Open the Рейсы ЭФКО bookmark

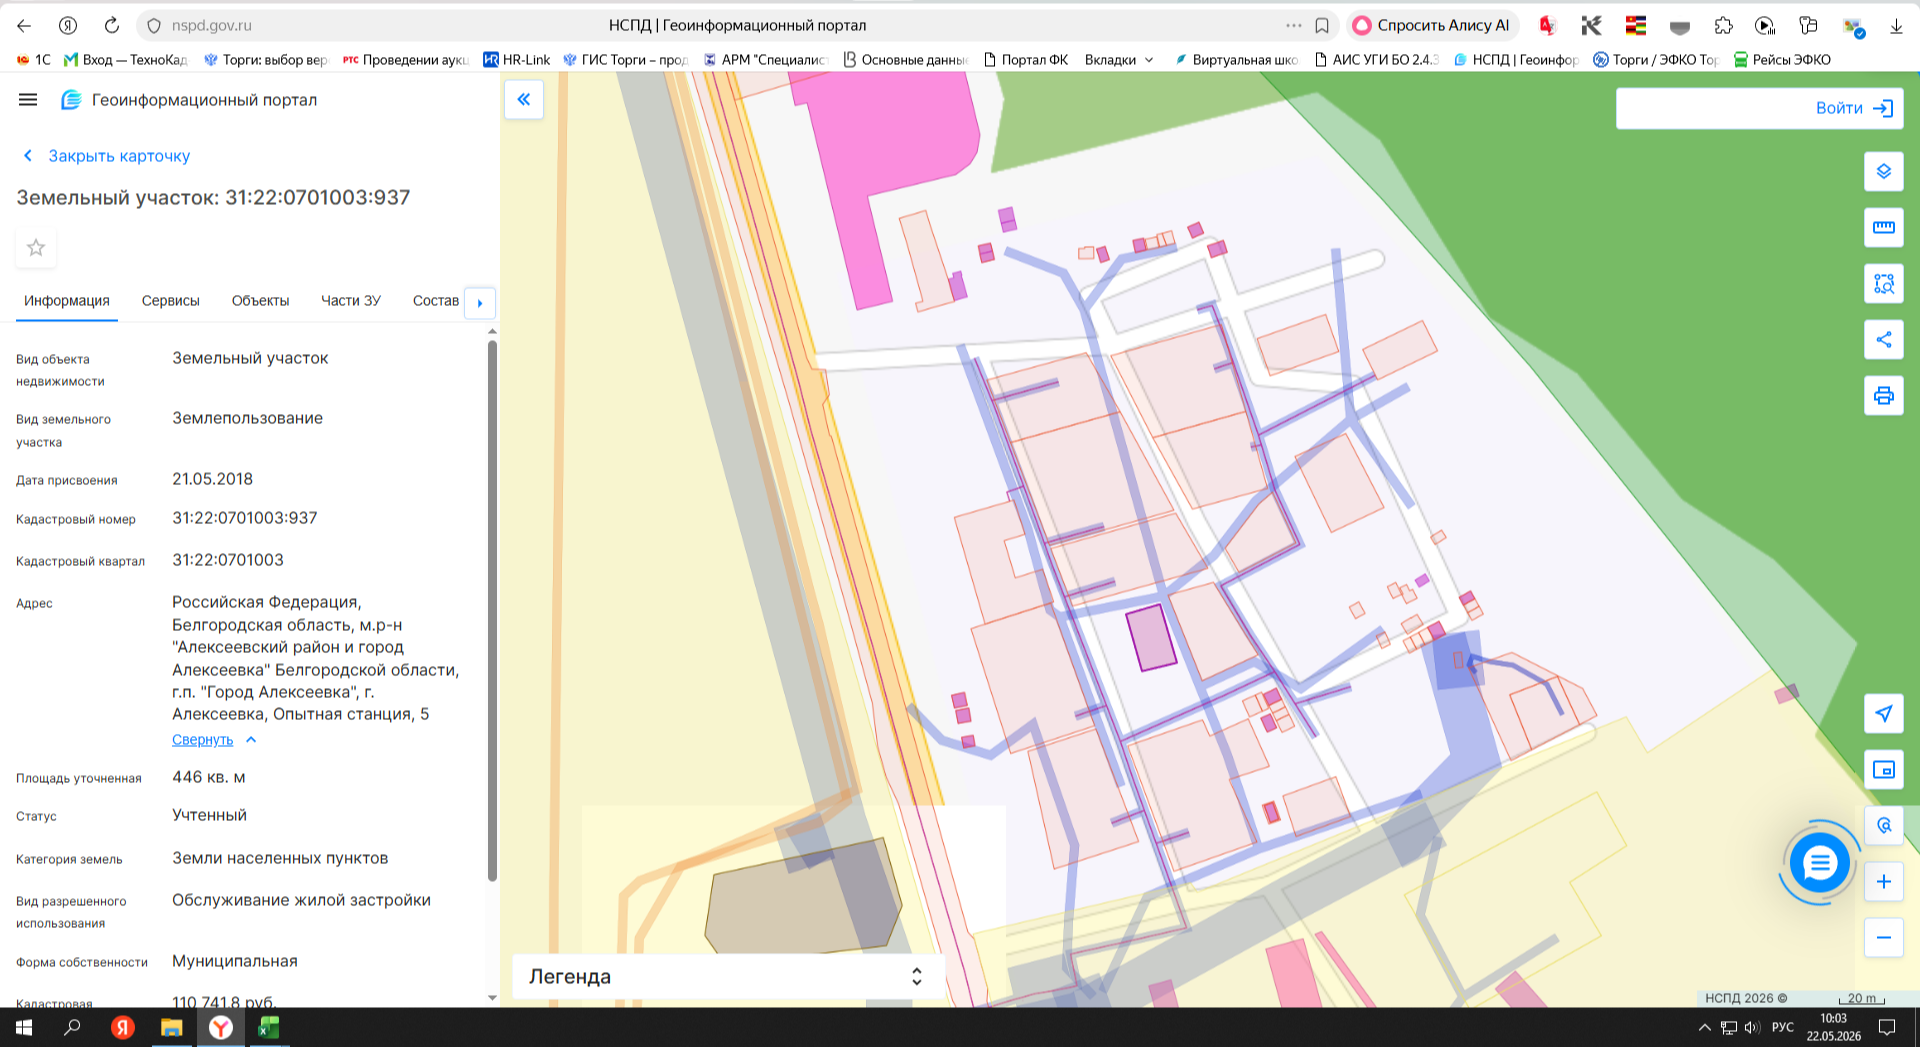[x=1782, y=60]
